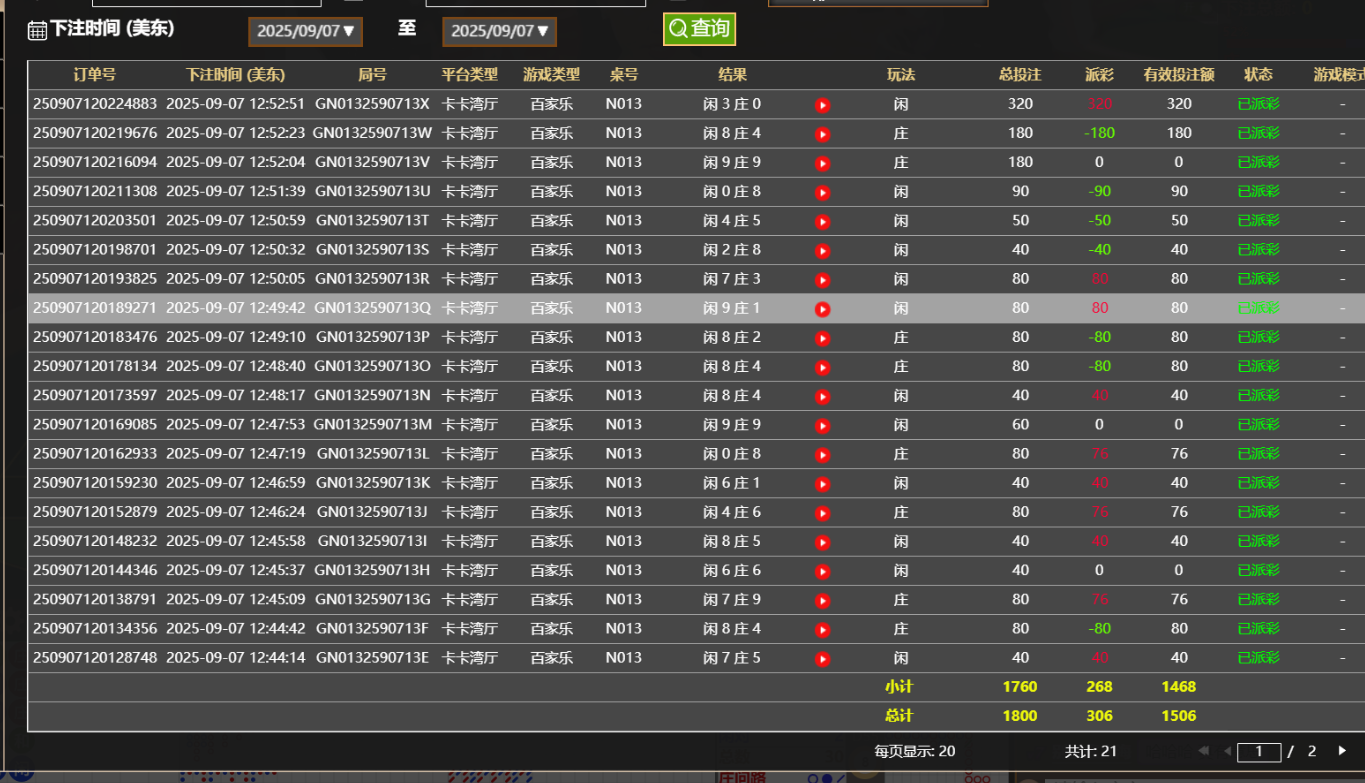Image resolution: width=1365 pixels, height=783 pixels.
Task: Jump to first page with double arrow
Action: point(1203,751)
